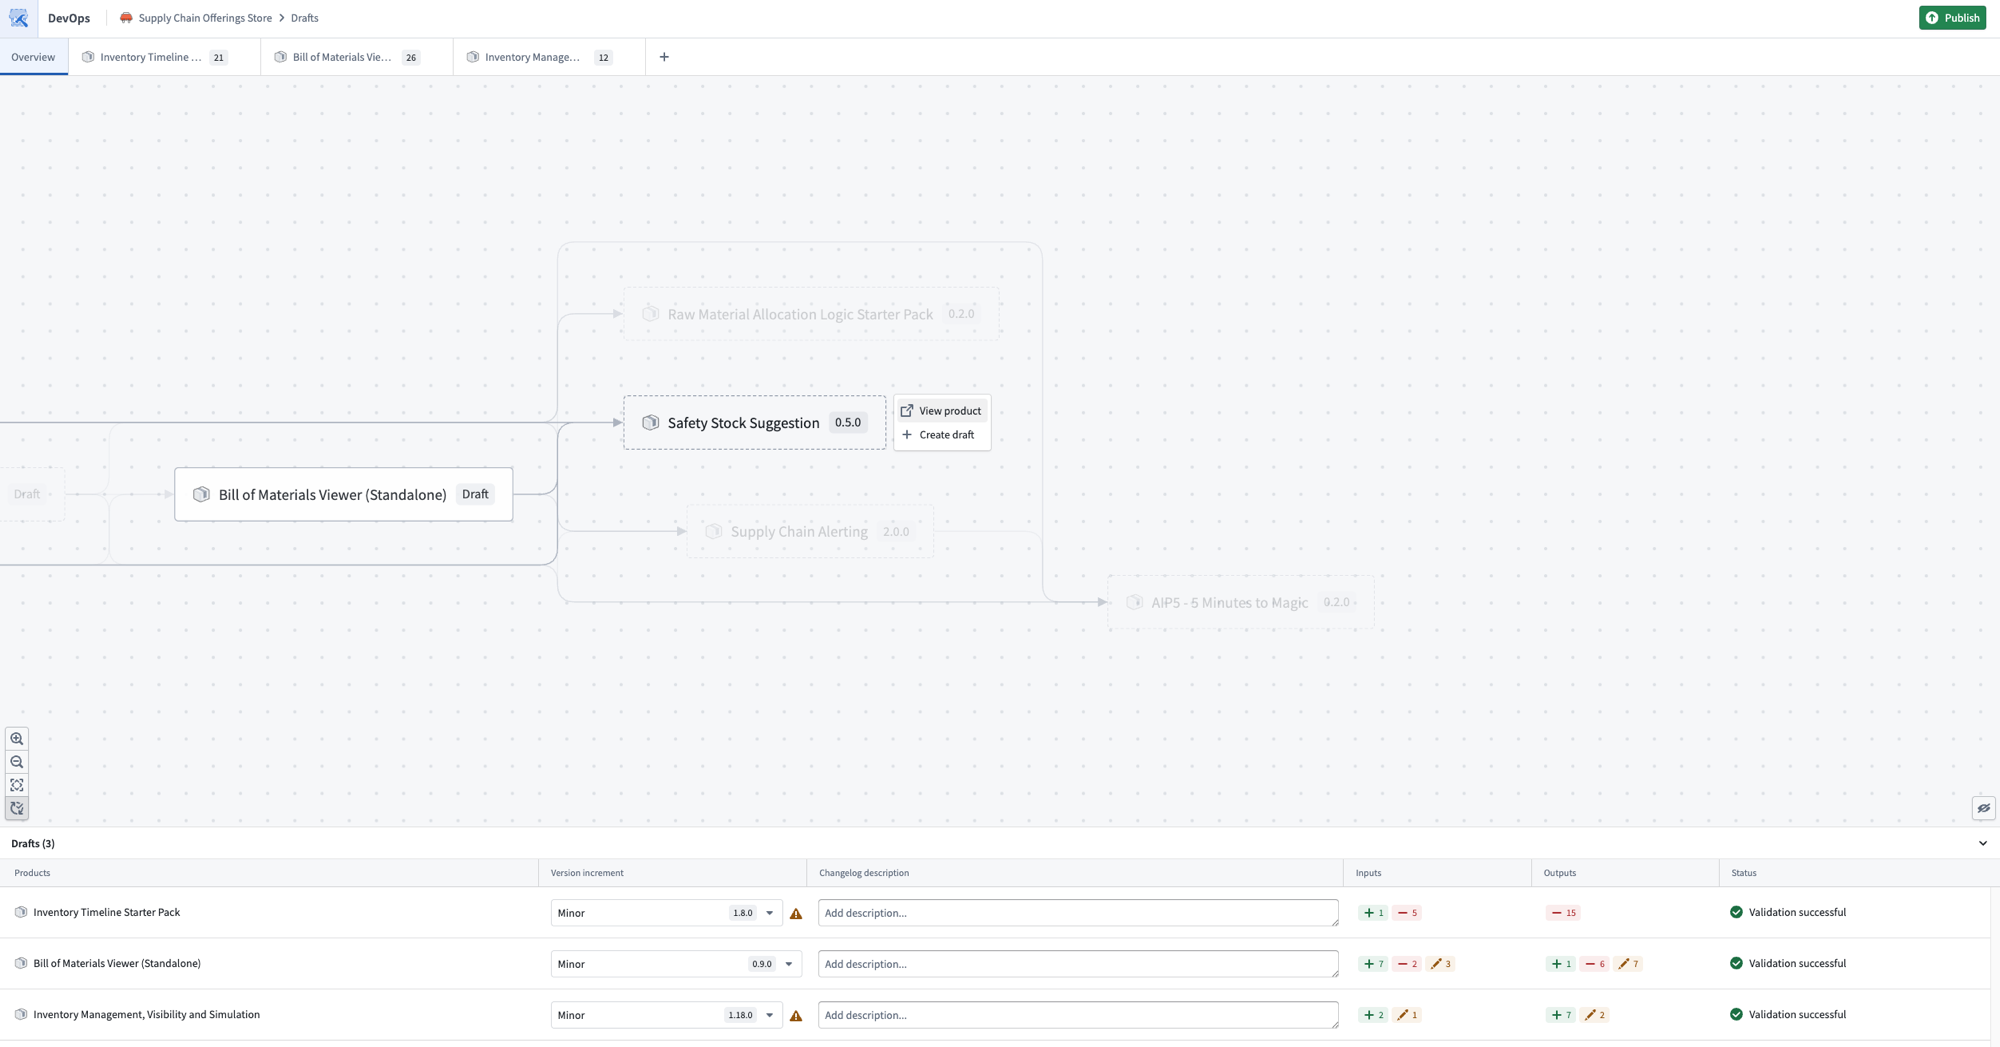Screen dimensions: 2000x1047
Task: Add a new tab with plus icon
Action: pos(664,57)
